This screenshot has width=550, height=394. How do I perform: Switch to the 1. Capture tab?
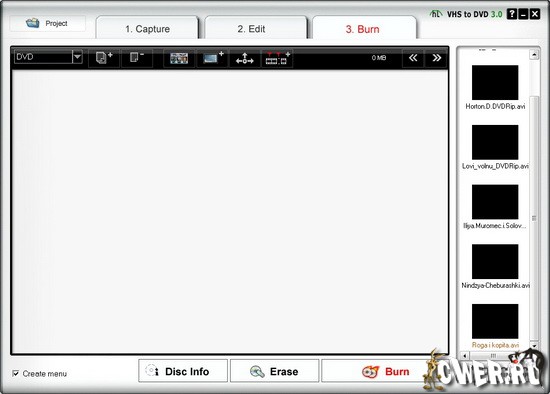[147, 29]
